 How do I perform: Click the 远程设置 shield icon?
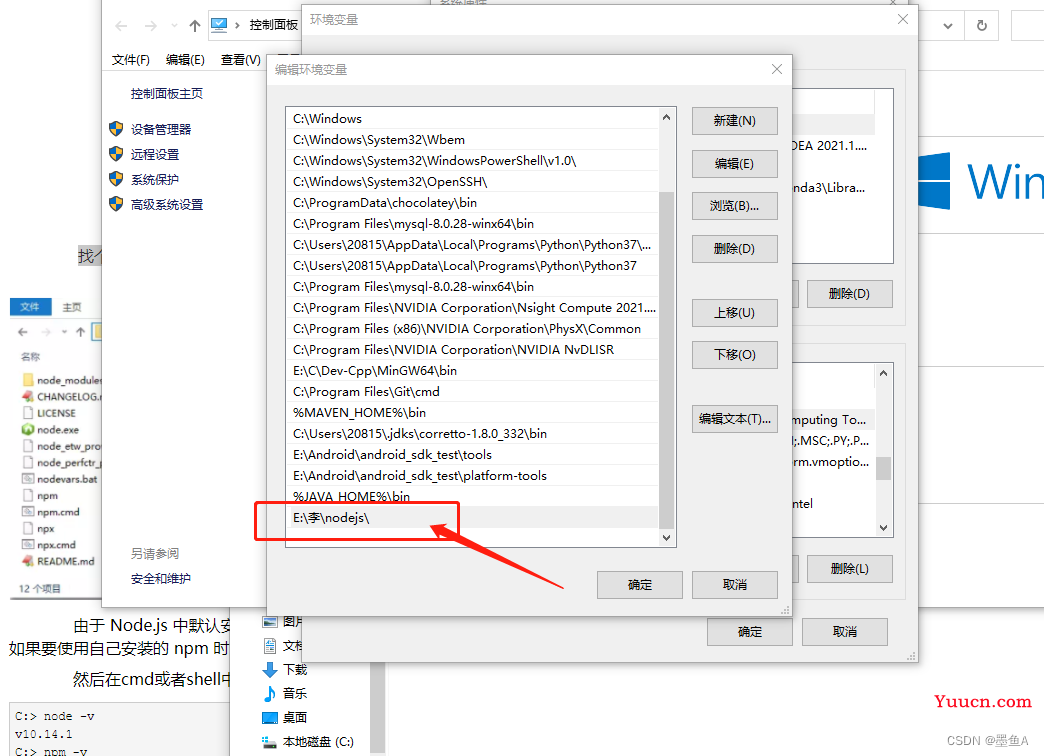tap(116, 154)
